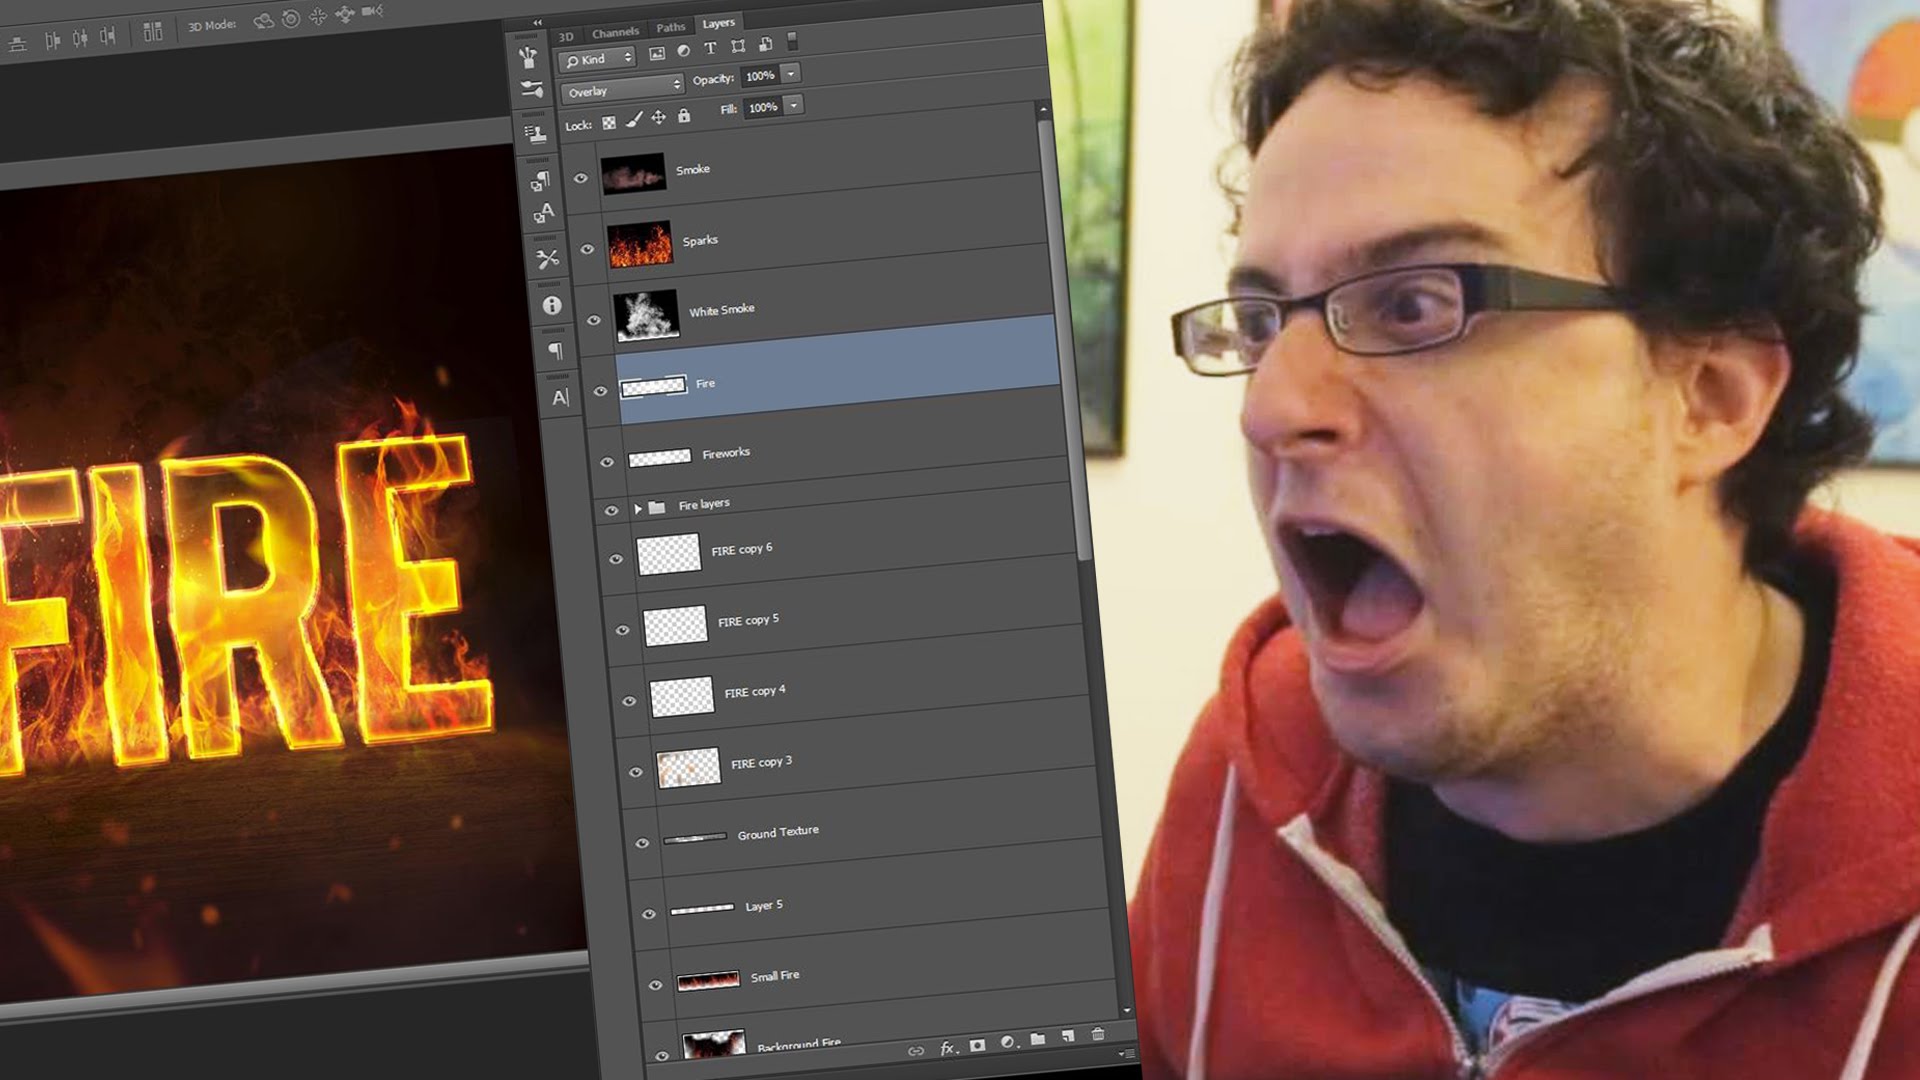Open the Paragraph panel icon
Screen dimensions: 1920x1080
(x=556, y=351)
